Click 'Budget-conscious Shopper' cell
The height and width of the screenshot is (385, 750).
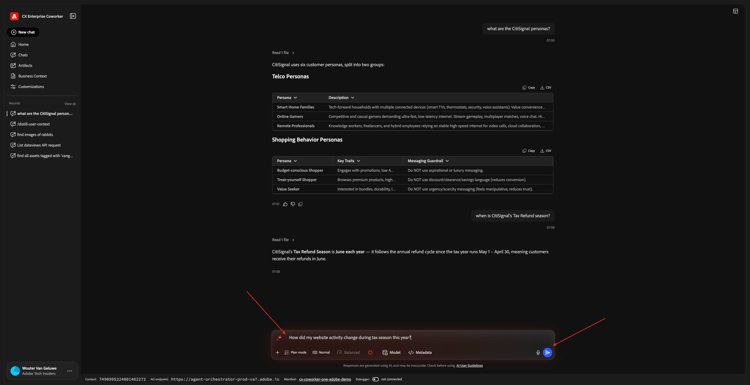tap(300, 170)
